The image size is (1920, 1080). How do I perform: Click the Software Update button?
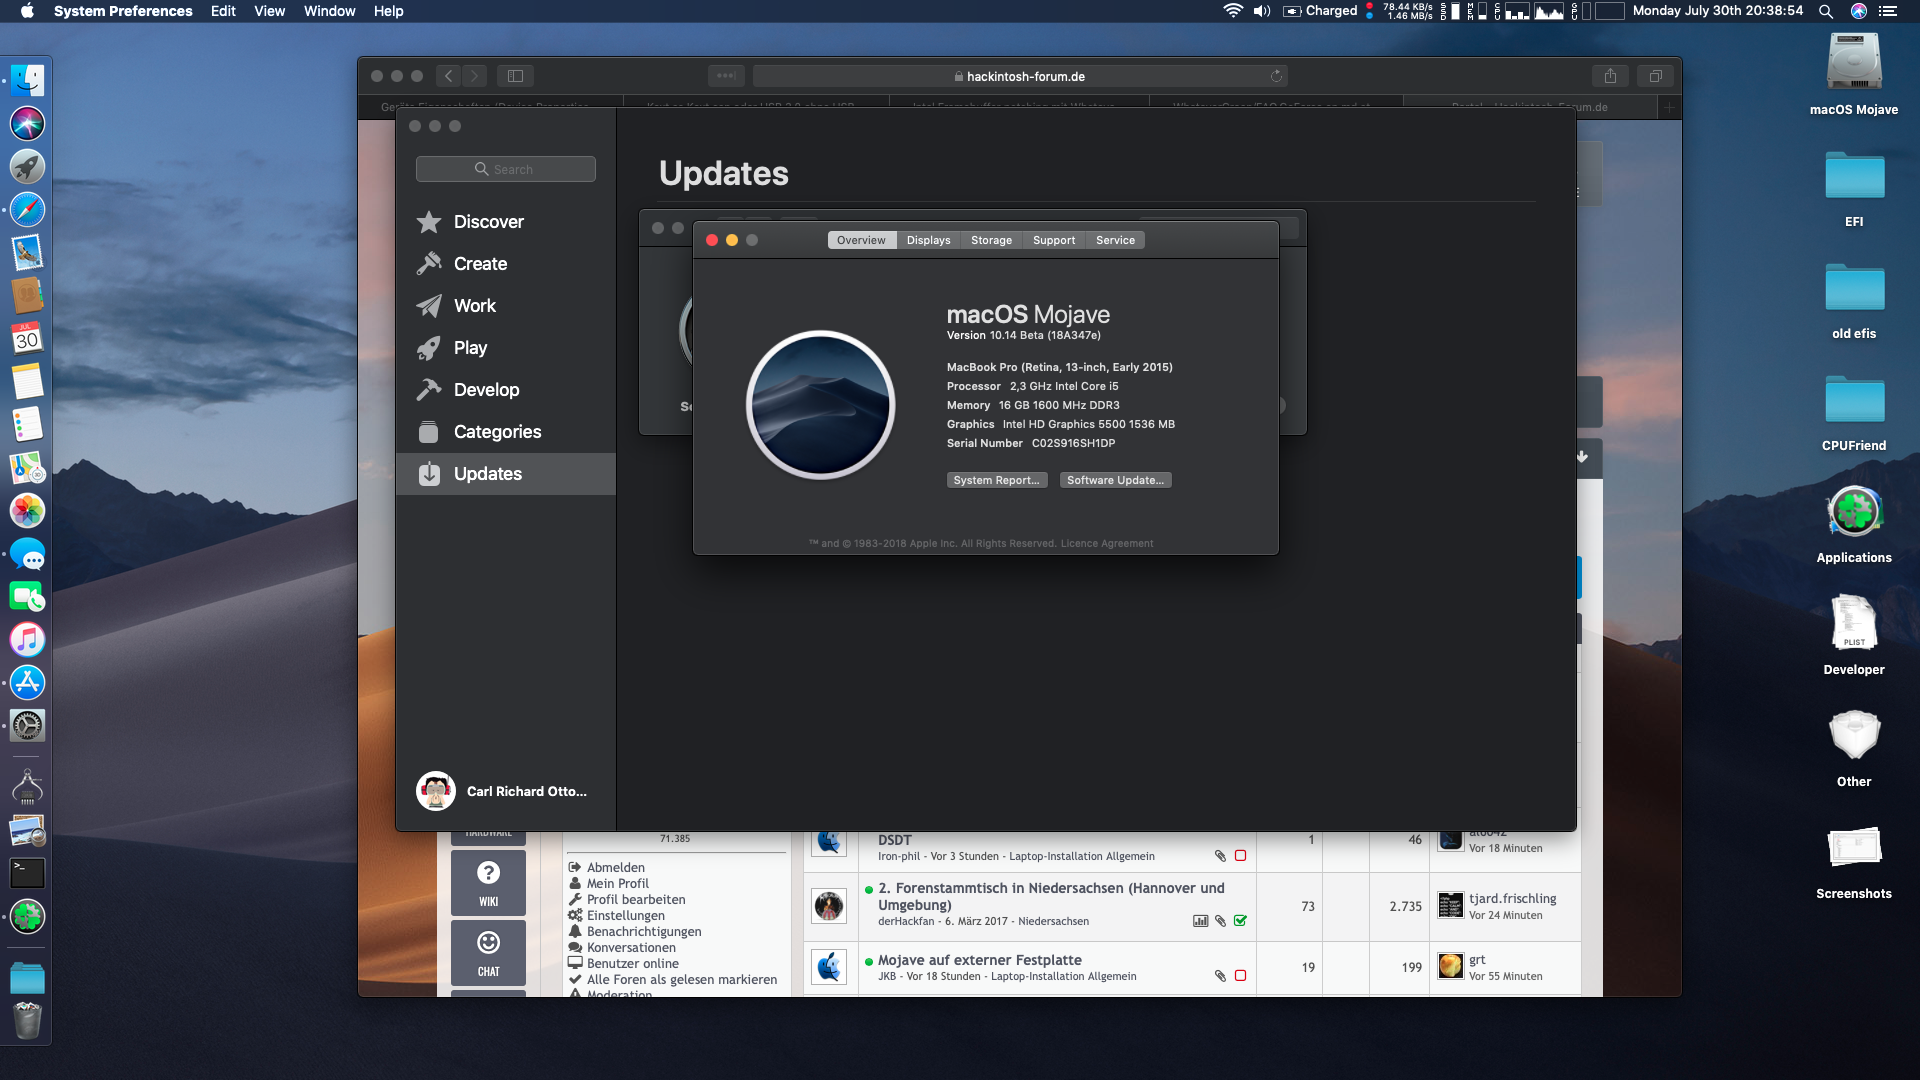click(x=1115, y=480)
